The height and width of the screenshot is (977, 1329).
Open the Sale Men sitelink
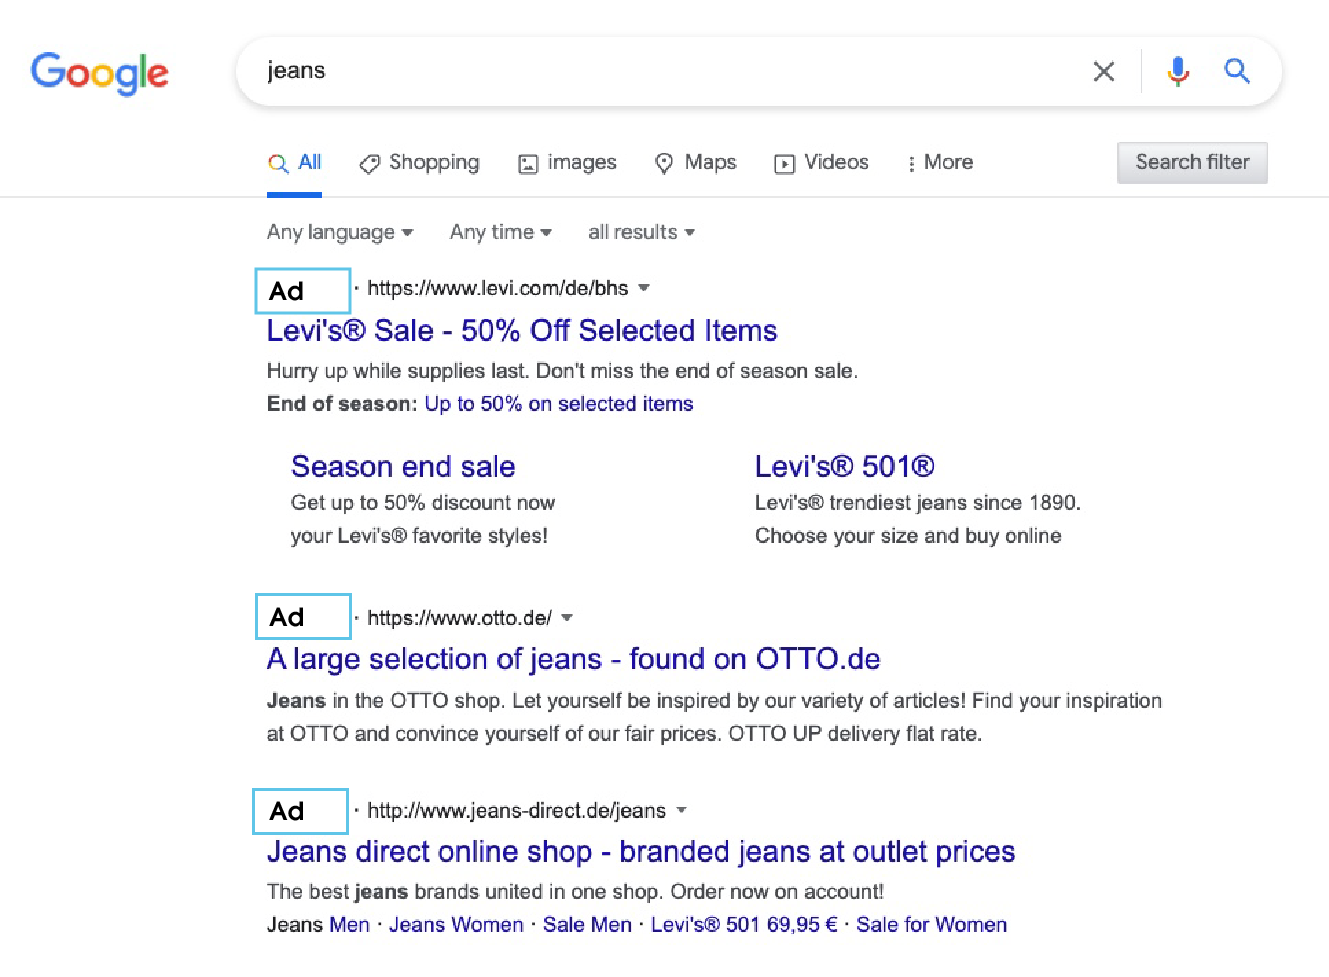pos(587,925)
